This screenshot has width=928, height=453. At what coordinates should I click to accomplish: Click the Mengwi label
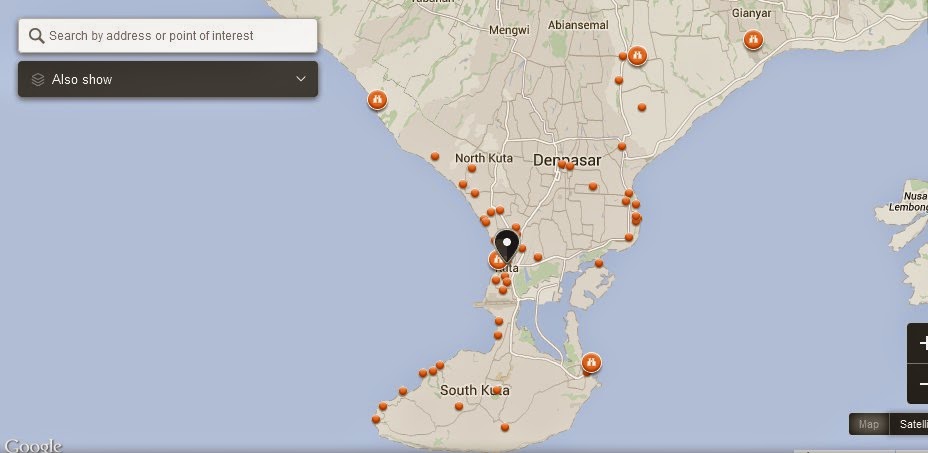(509, 30)
